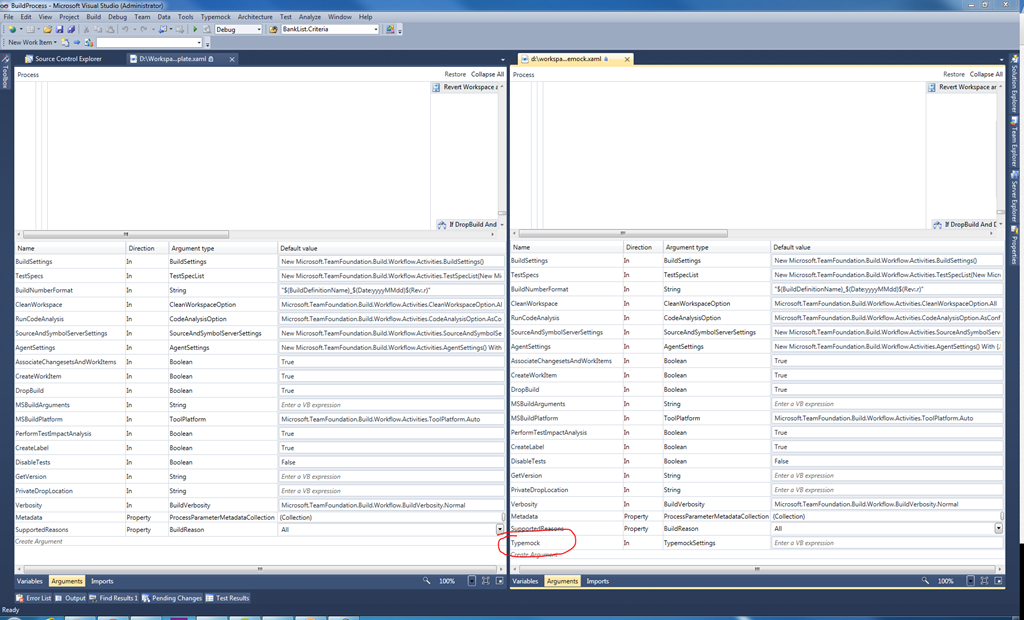Open SupportedReasons value dropdown in right pane
Image resolution: width=1024 pixels, height=620 pixels.
click(x=999, y=528)
